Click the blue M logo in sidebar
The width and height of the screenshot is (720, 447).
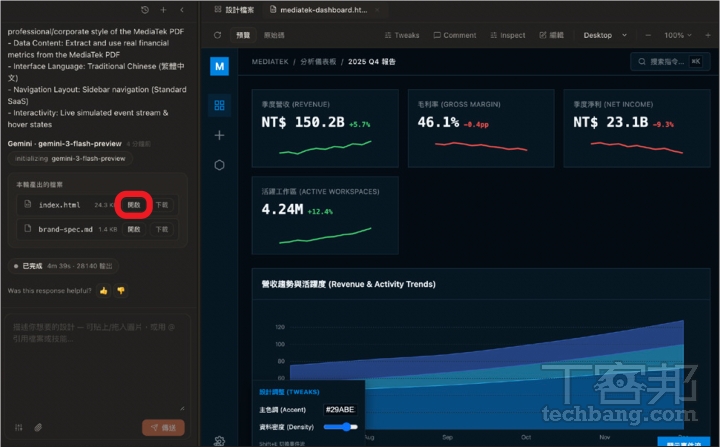(x=219, y=66)
